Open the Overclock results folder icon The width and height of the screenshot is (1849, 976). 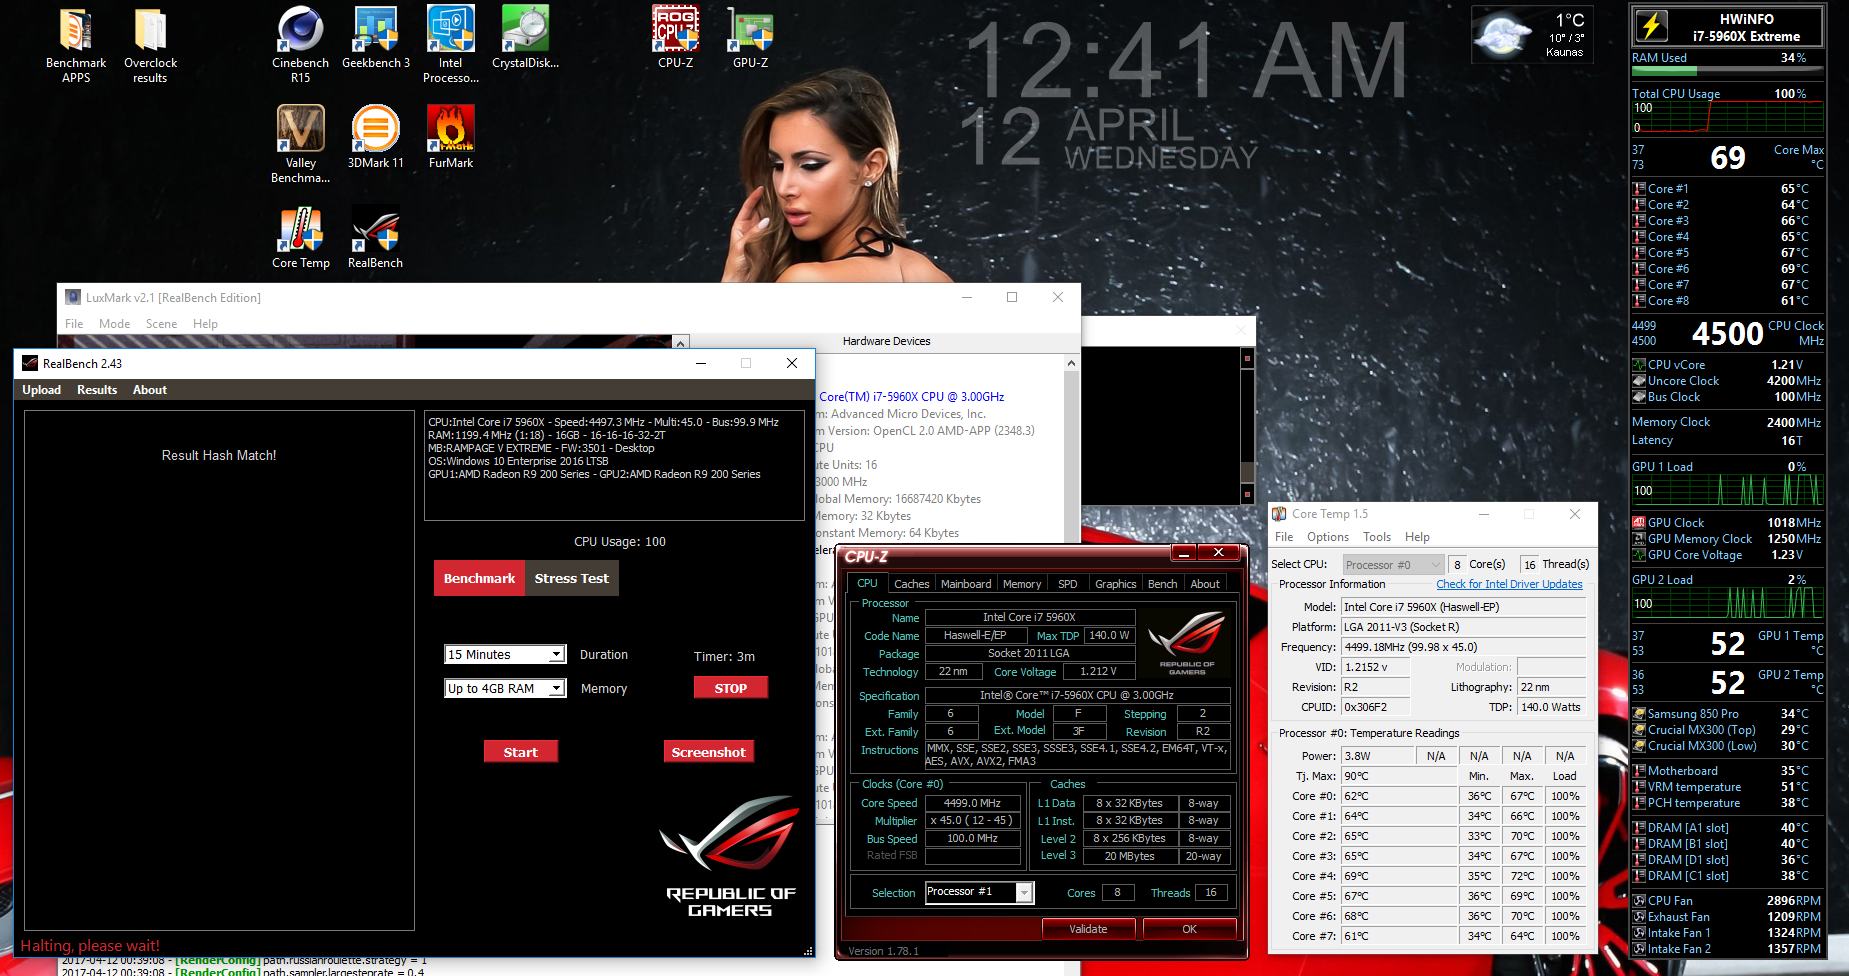pos(150,30)
